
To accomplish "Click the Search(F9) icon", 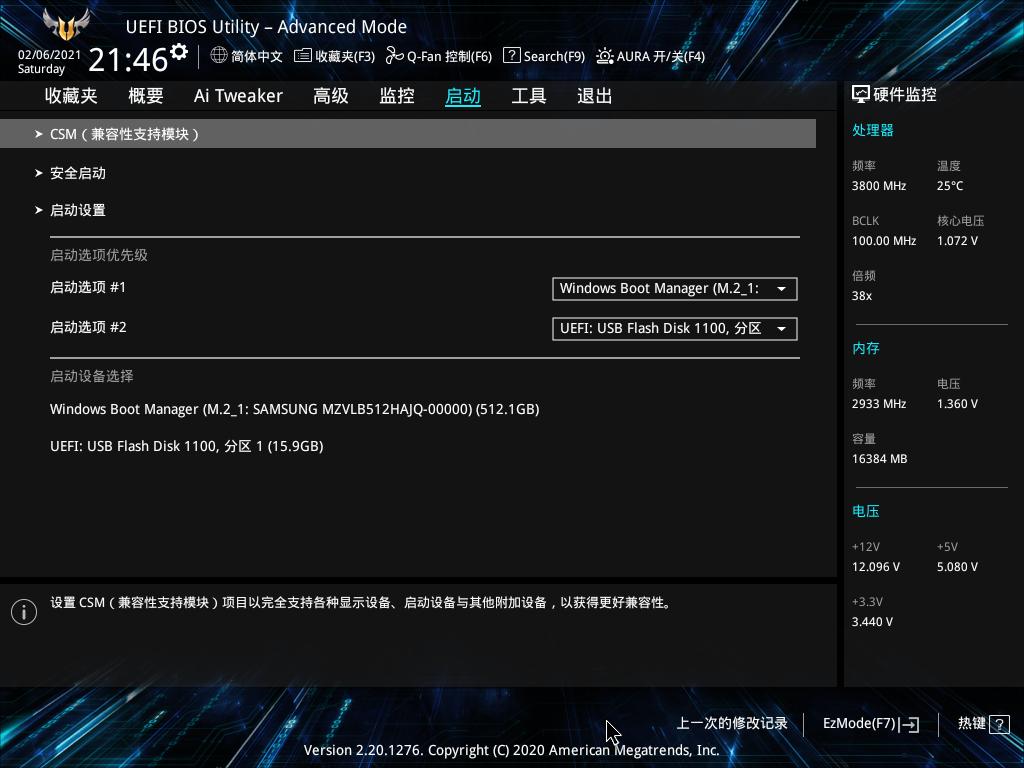I will tap(511, 56).
